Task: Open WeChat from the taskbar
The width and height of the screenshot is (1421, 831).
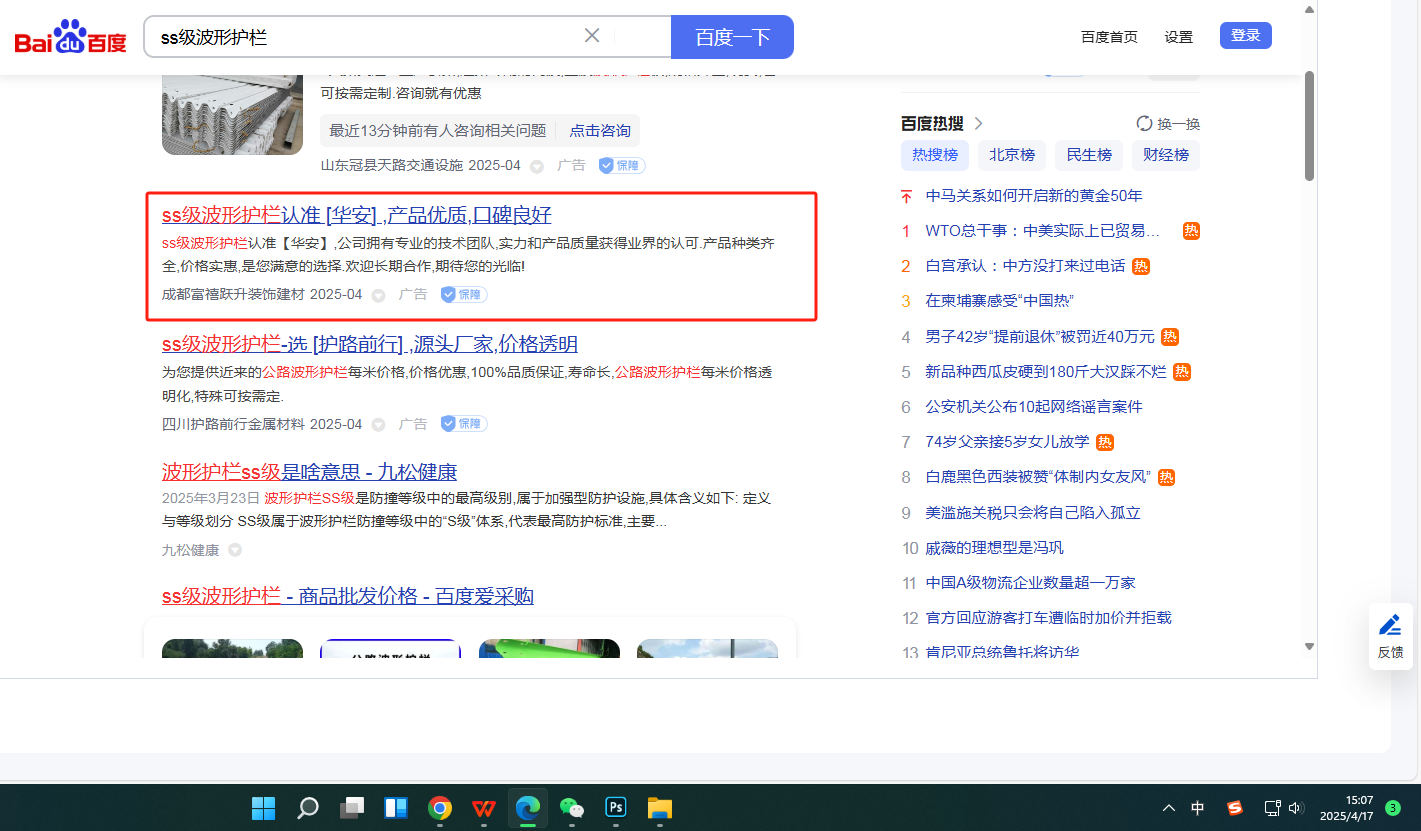Action: [571, 807]
